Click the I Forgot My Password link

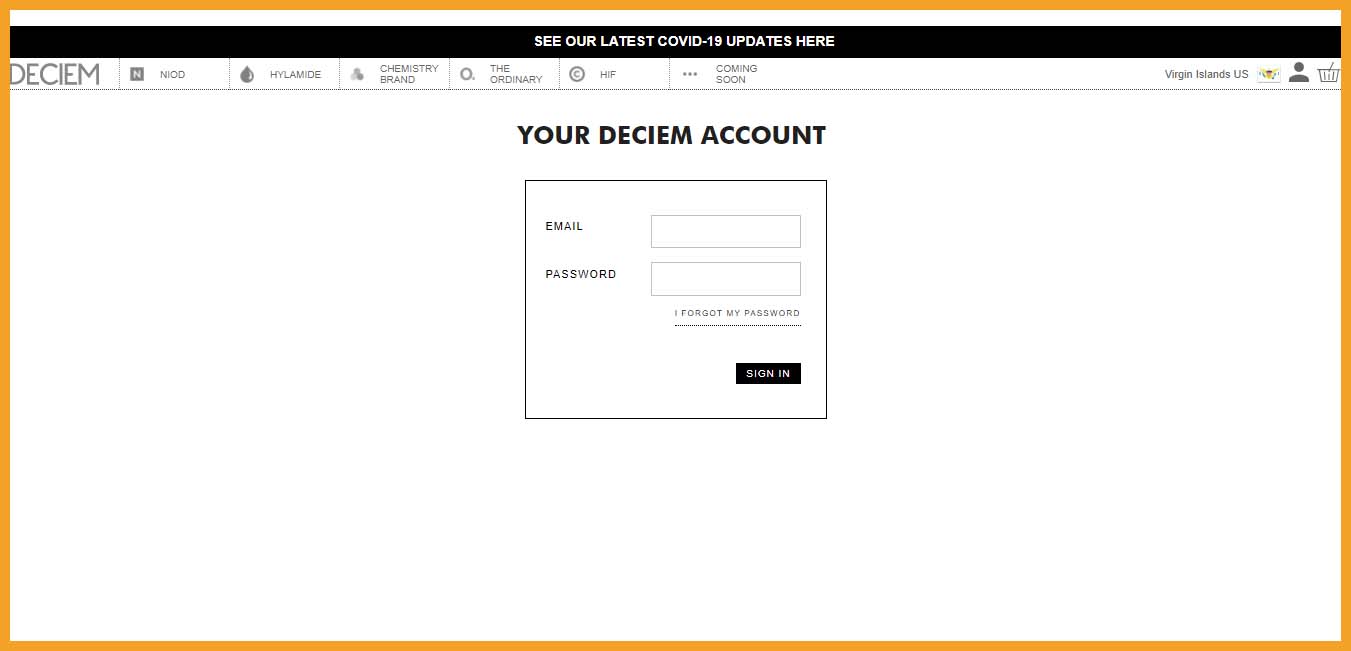click(x=738, y=314)
